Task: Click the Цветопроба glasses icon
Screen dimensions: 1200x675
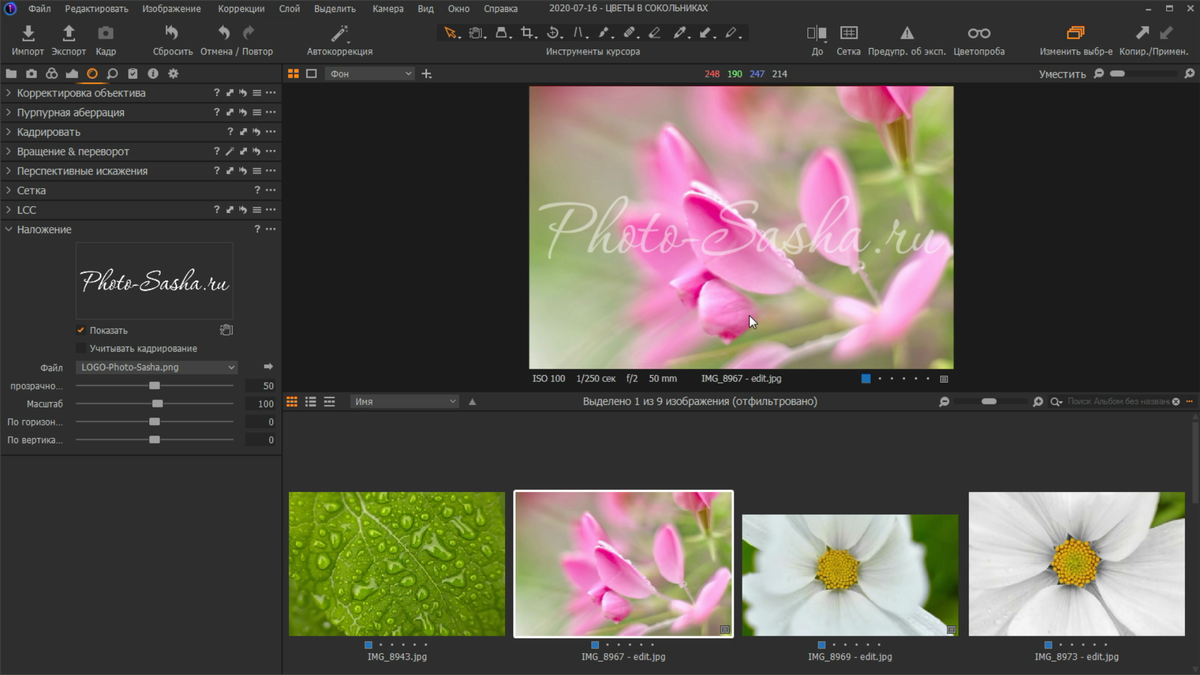Action: tap(978, 34)
